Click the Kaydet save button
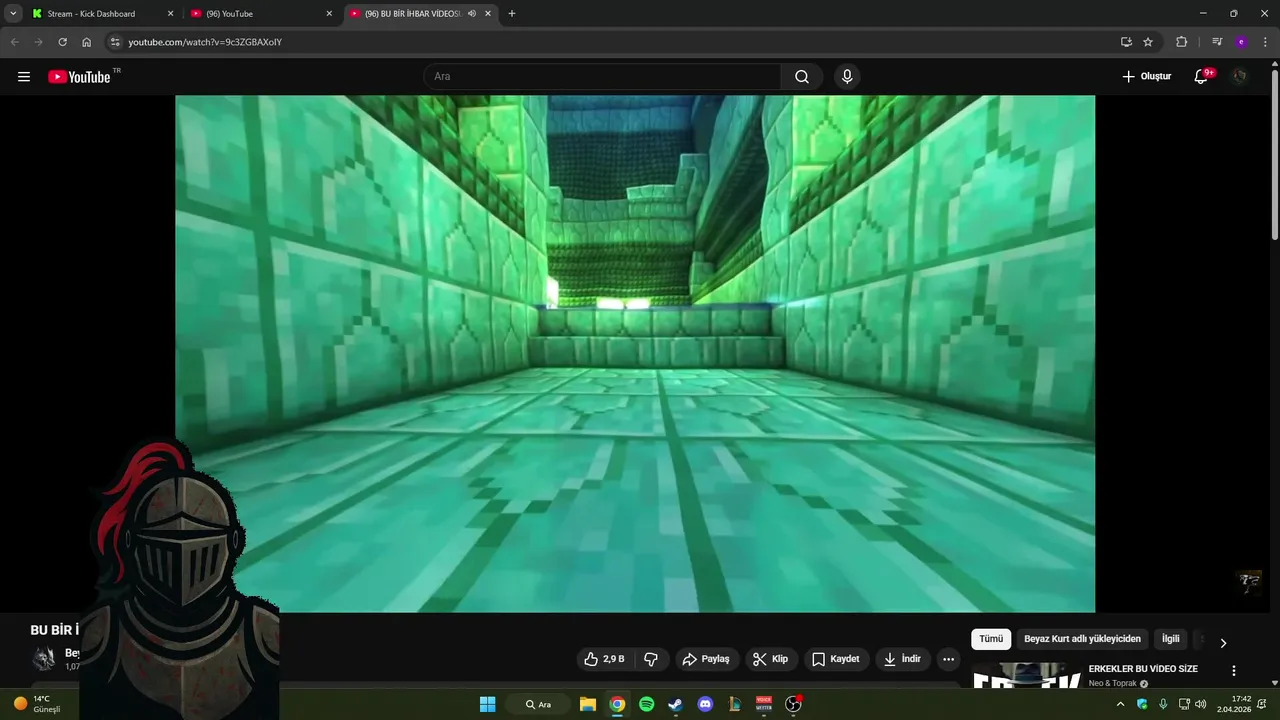The image size is (1280, 720). 835,659
